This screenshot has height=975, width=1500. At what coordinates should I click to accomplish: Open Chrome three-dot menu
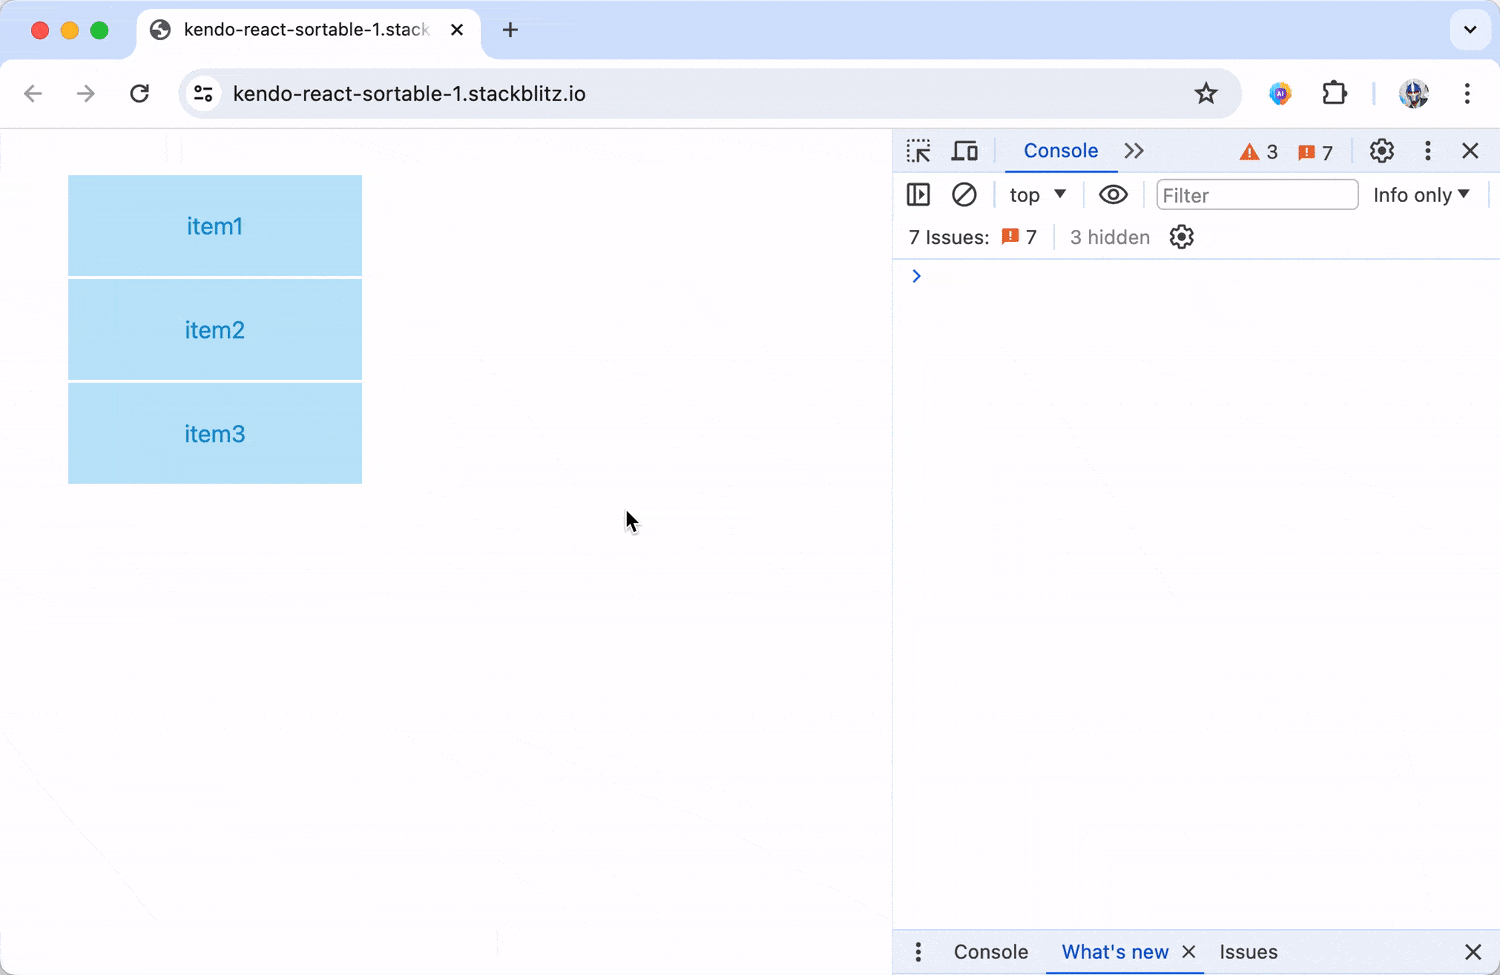coord(1467,94)
